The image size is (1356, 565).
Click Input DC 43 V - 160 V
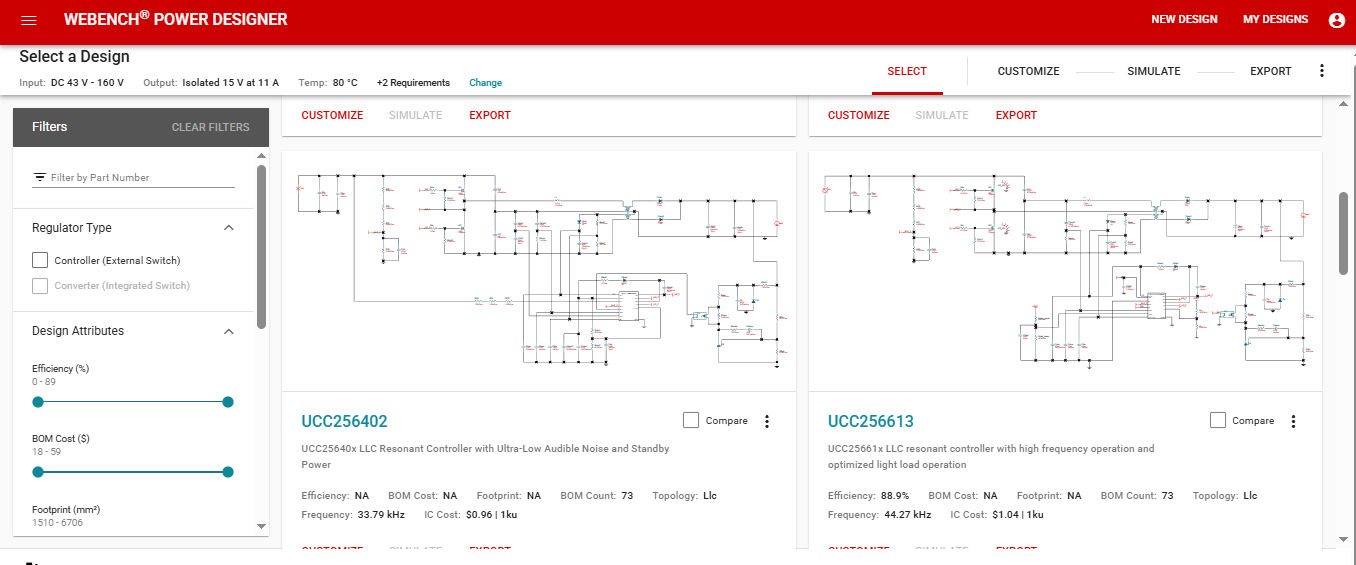click(71, 83)
